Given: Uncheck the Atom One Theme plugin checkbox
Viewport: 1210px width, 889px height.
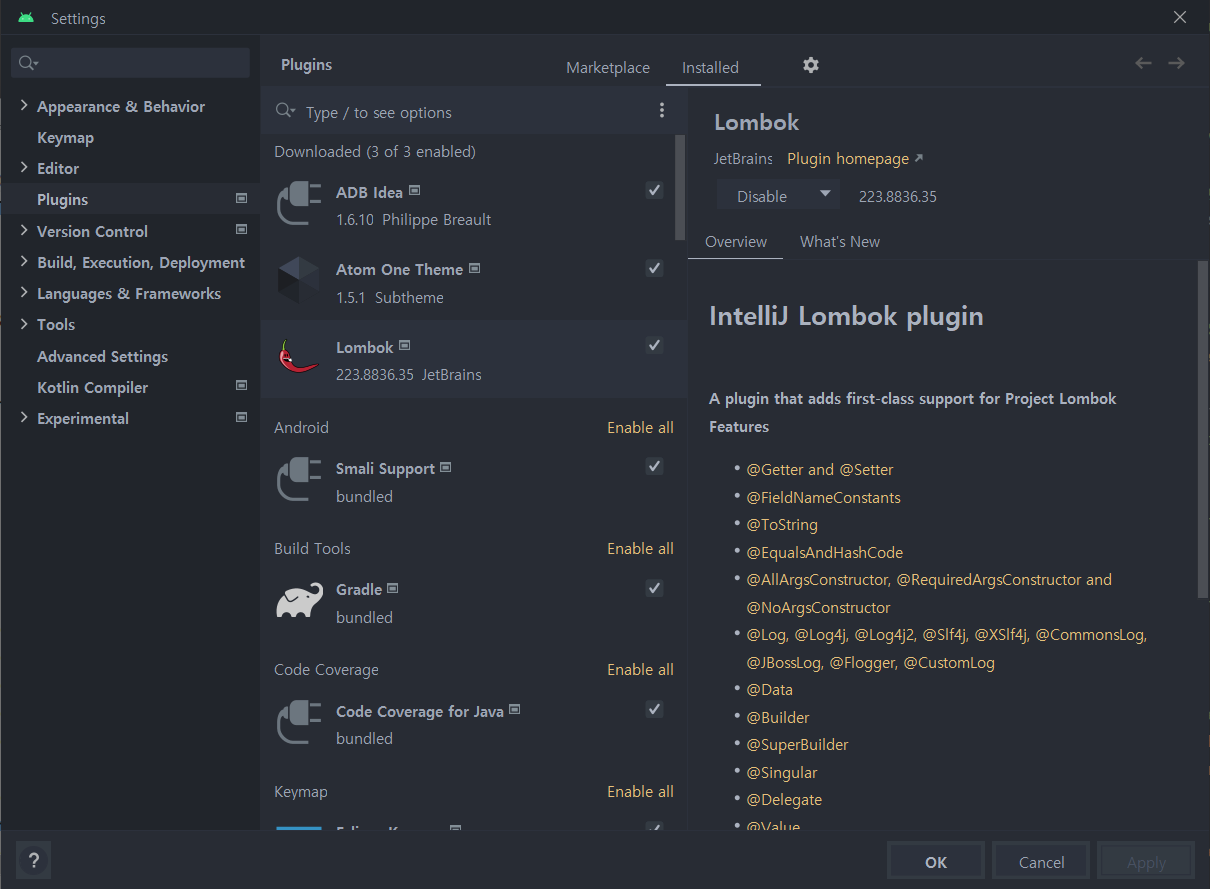Looking at the screenshot, I should (654, 268).
